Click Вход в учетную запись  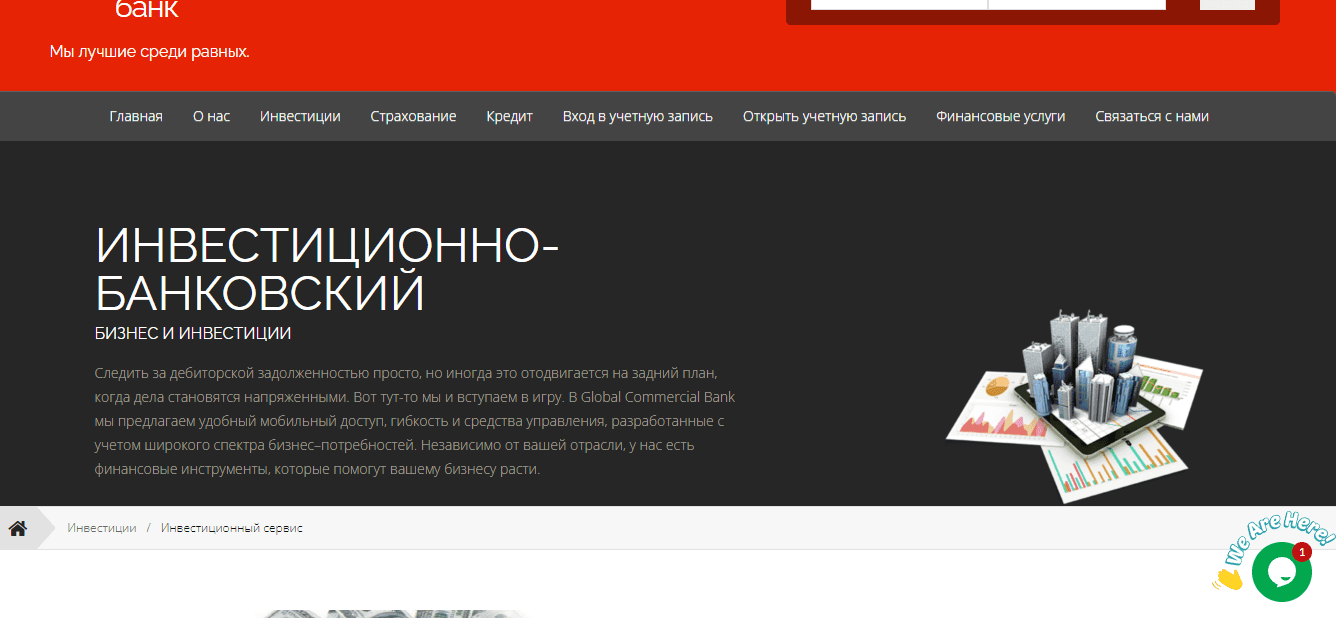coord(637,116)
